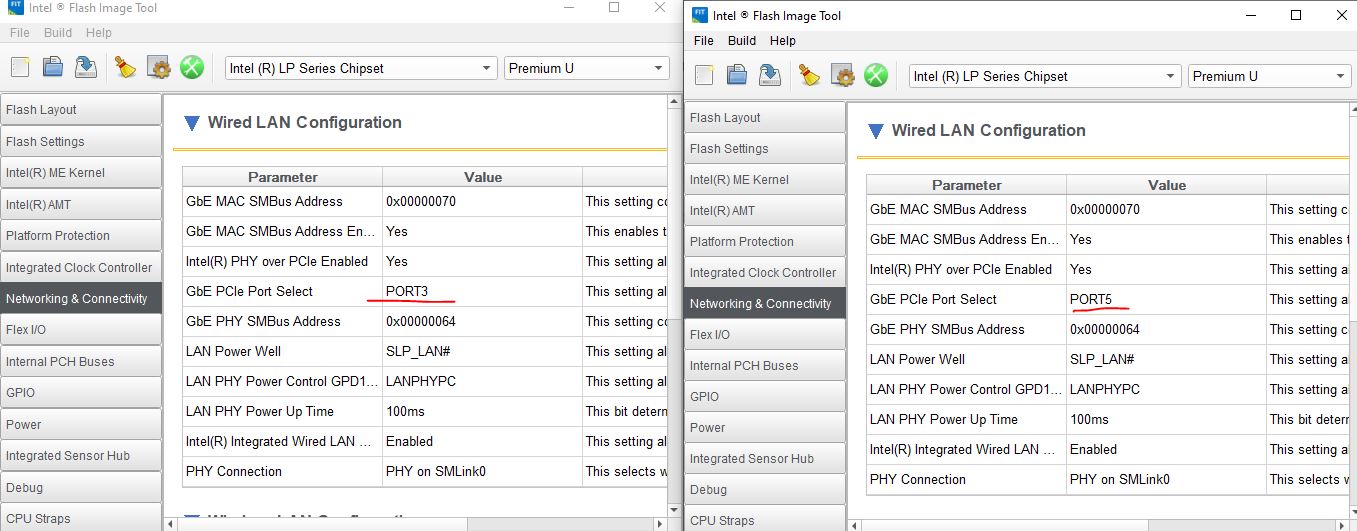1357x531 pixels.
Task: Select Intel(R) ME Kernel tab in right window
Action: click(x=765, y=179)
